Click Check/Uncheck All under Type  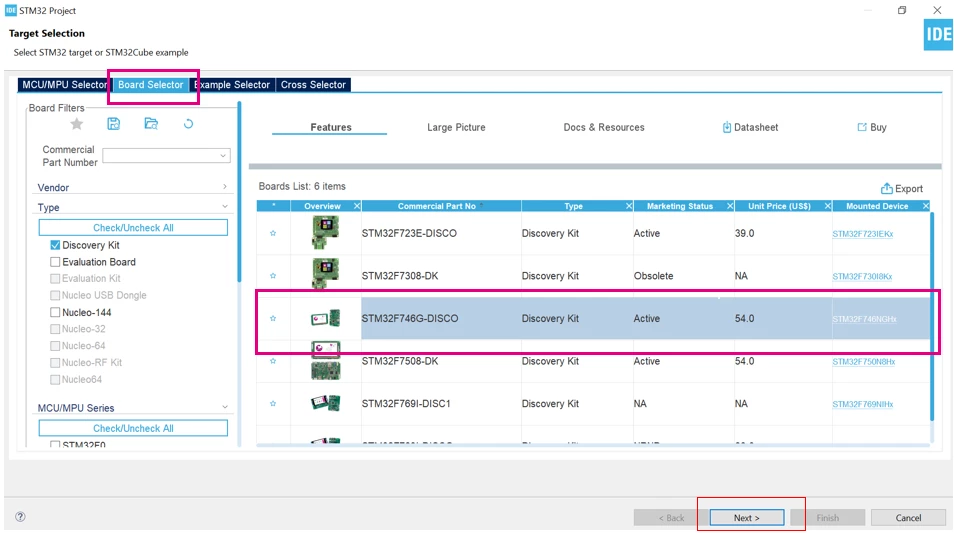click(133, 228)
